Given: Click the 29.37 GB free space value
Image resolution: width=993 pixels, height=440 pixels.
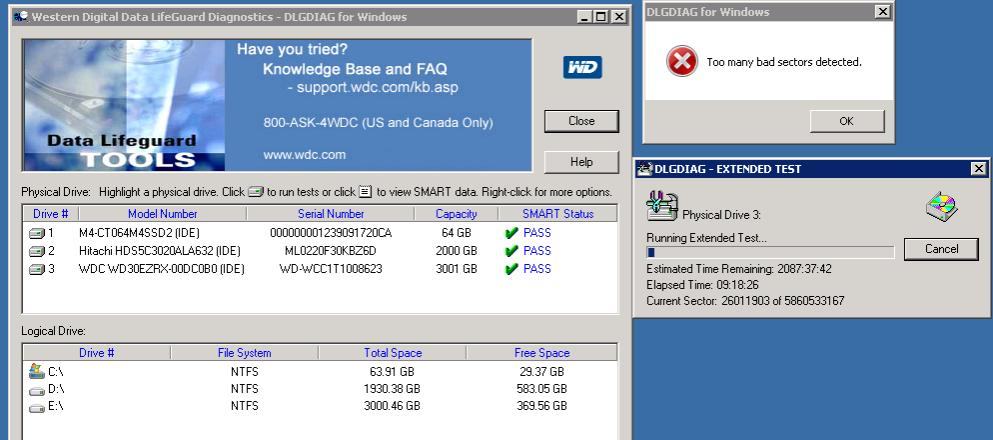Looking at the screenshot, I should (x=541, y=372).
